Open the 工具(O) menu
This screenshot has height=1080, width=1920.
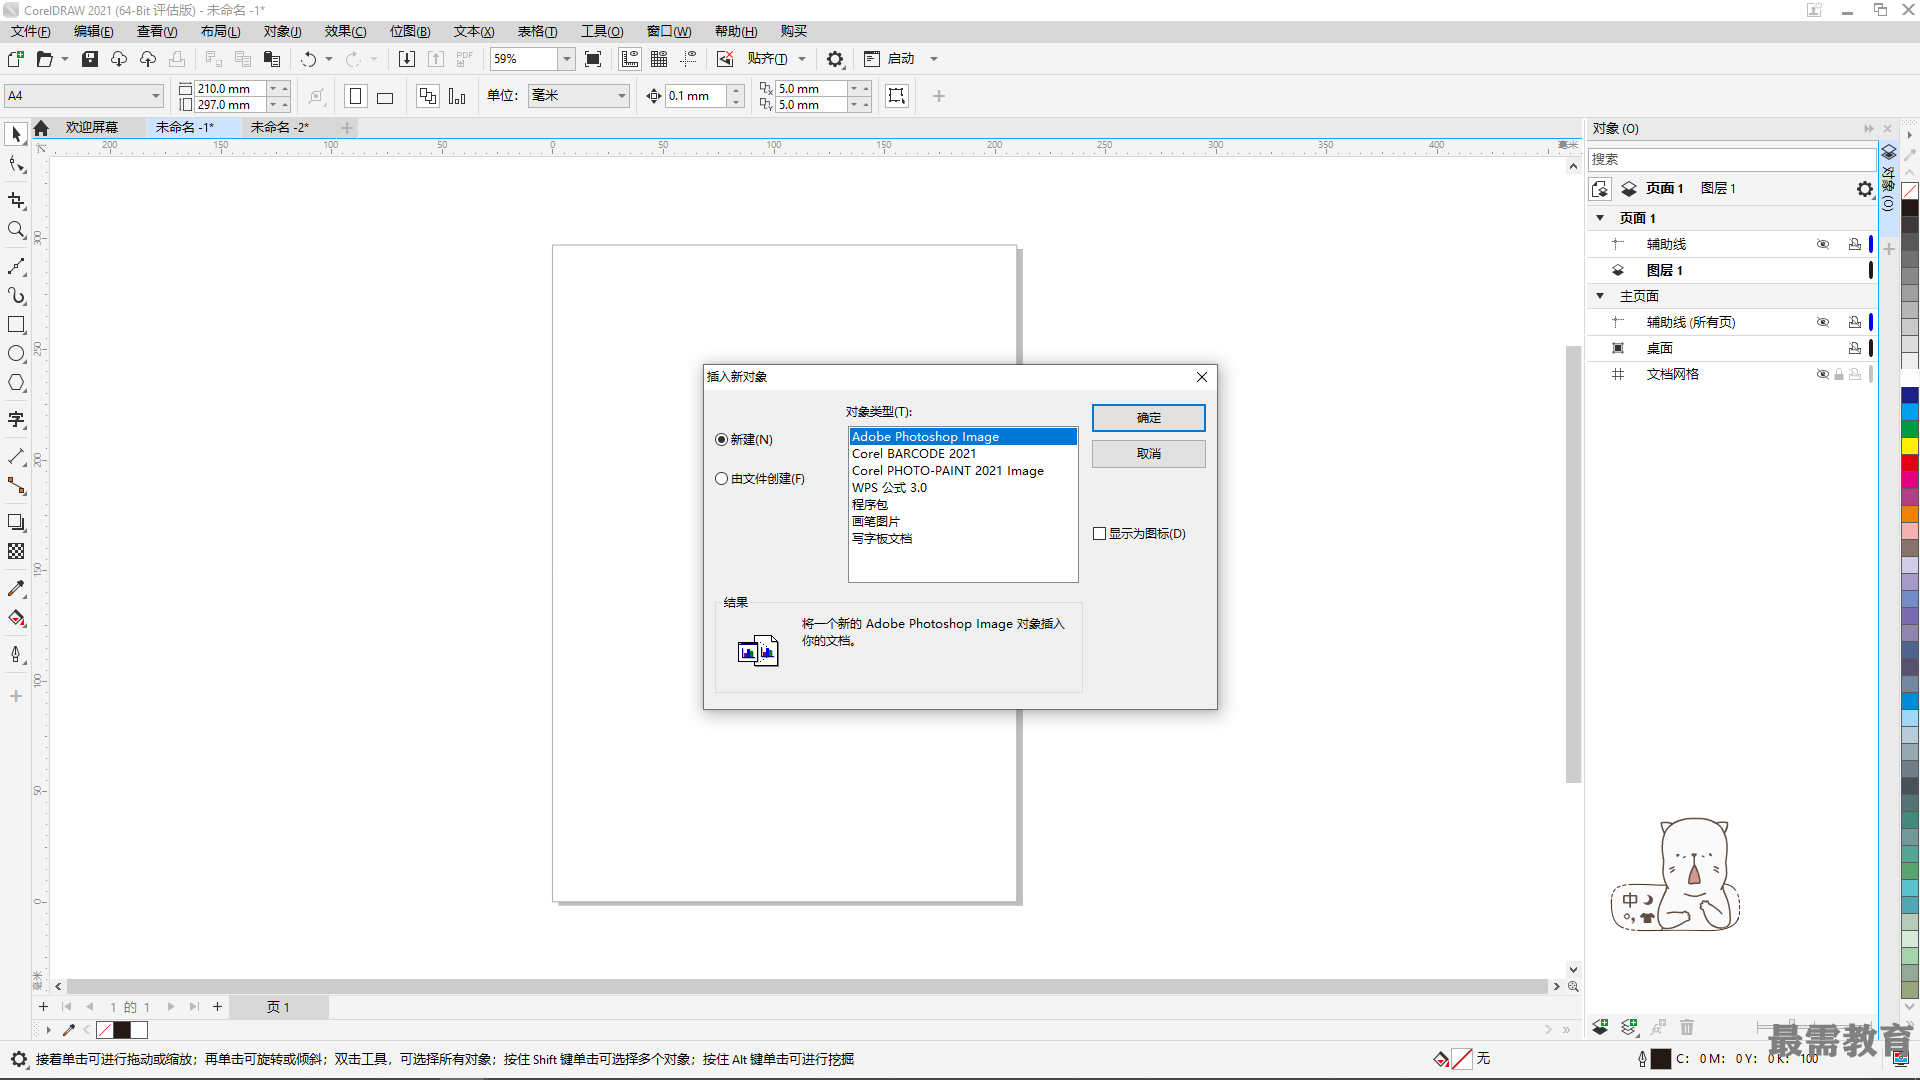click(x=602, y=32)
